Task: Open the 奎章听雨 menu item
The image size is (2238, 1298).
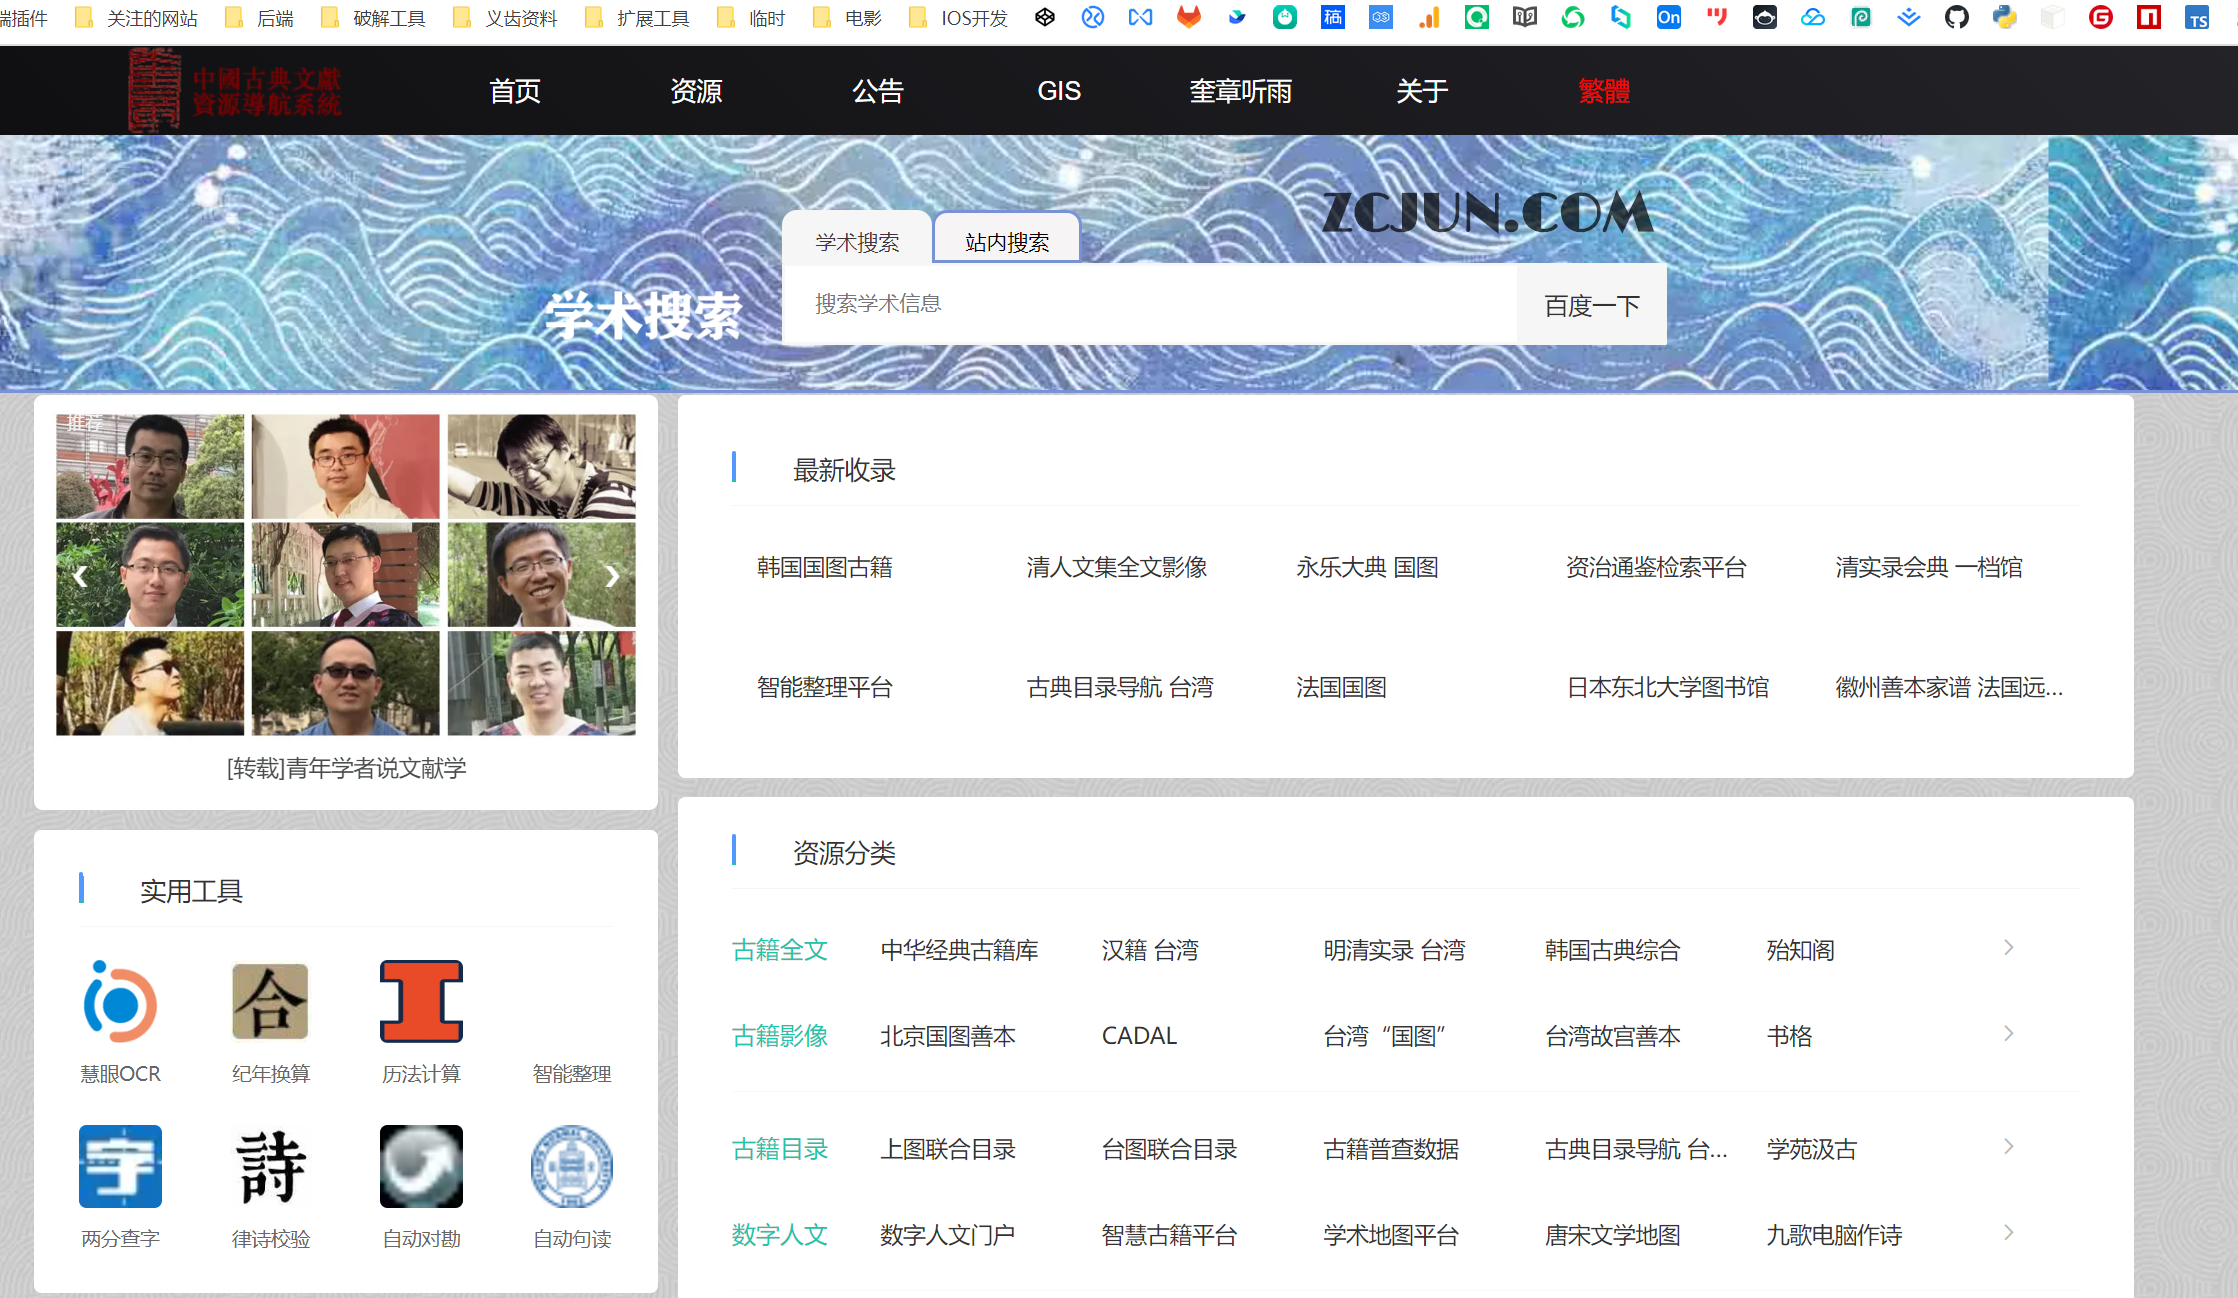Action: click(x=1240, y=91)
